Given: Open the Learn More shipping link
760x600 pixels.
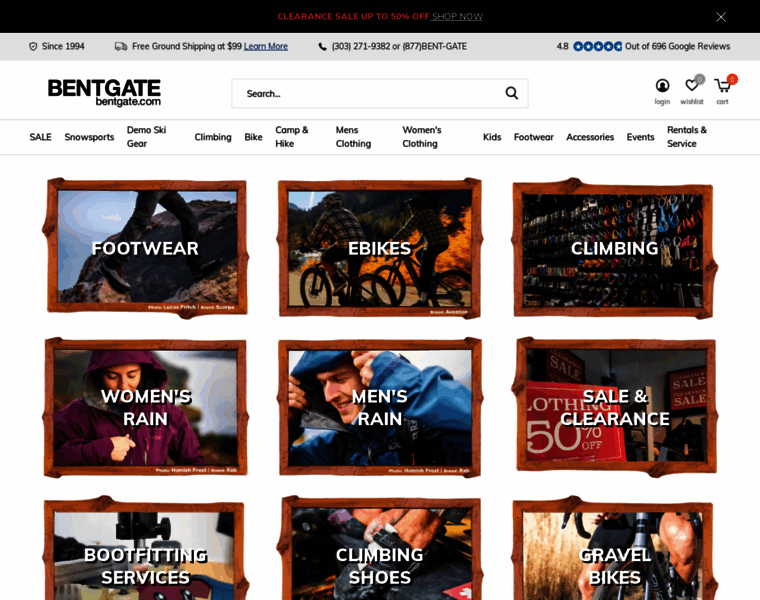Looking at the screenshot, I should [266, 47].
